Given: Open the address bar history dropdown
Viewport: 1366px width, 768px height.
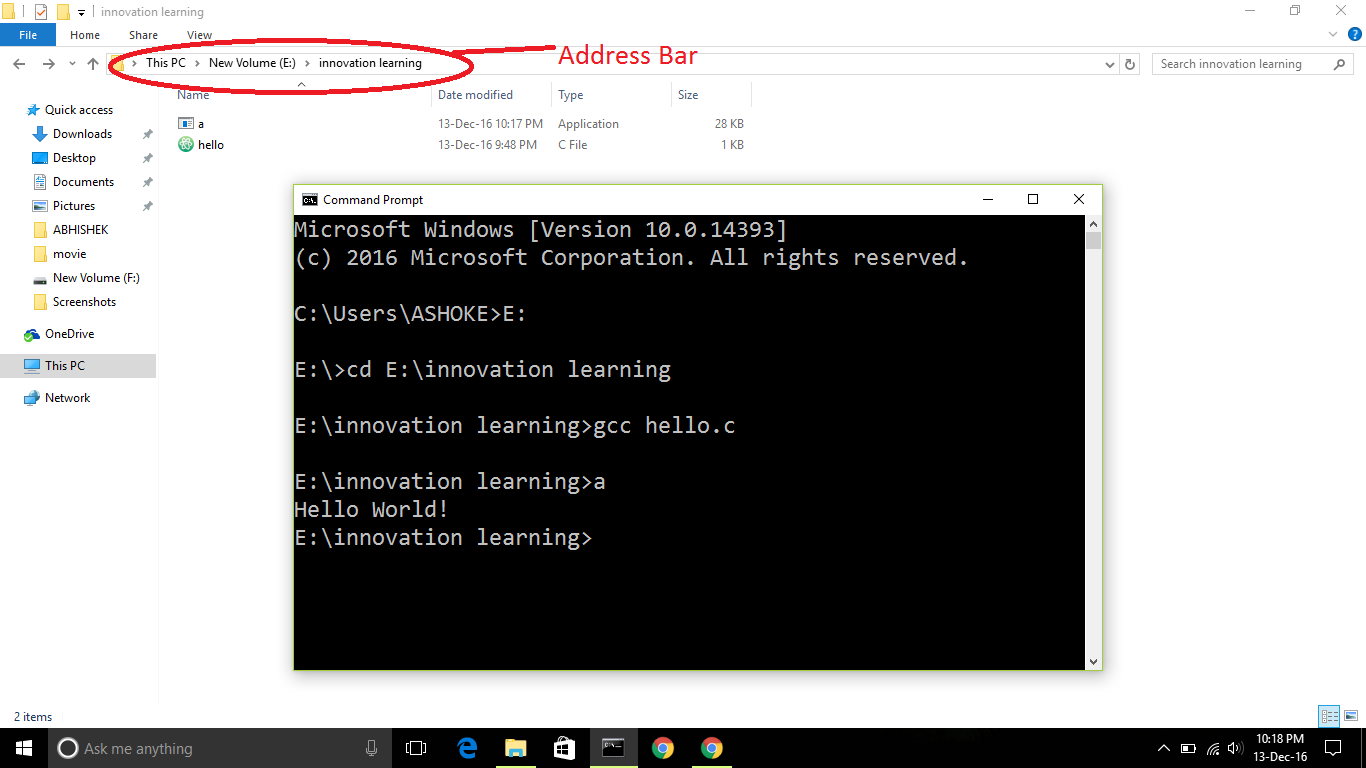Looking at the screenshot, I should tap(1109, 63).
